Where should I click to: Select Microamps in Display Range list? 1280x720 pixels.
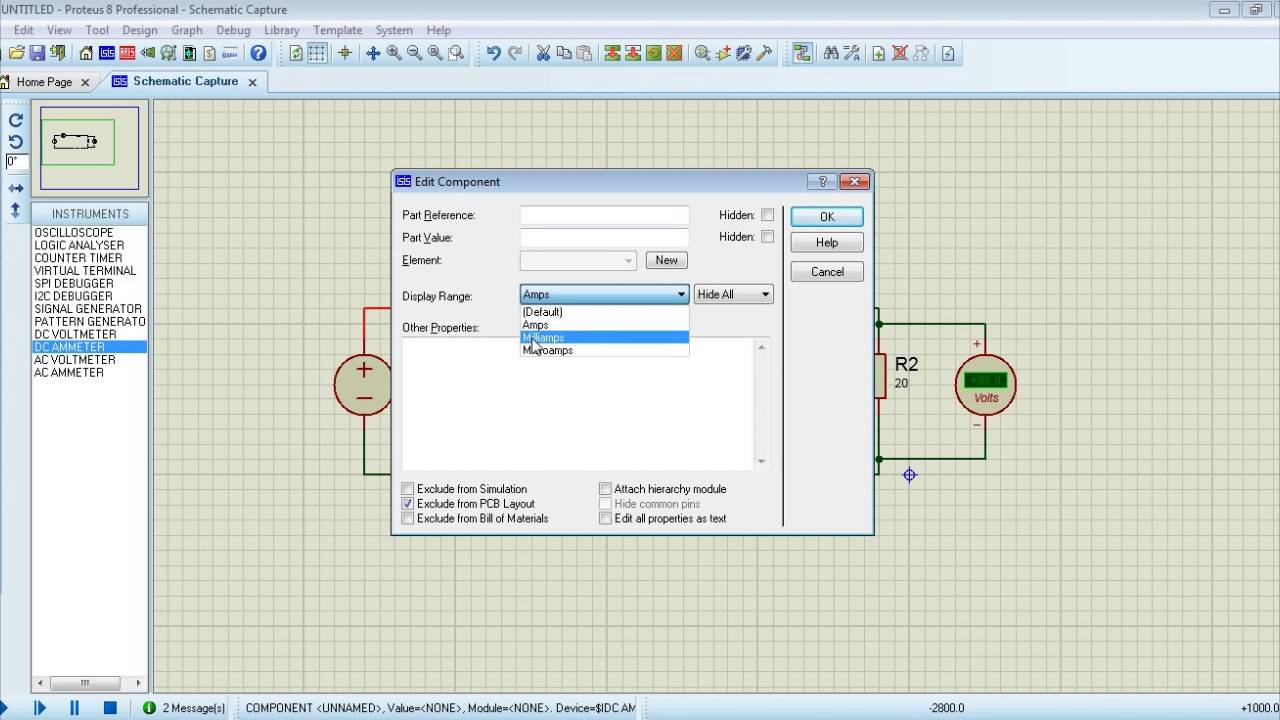pos(605,351)
